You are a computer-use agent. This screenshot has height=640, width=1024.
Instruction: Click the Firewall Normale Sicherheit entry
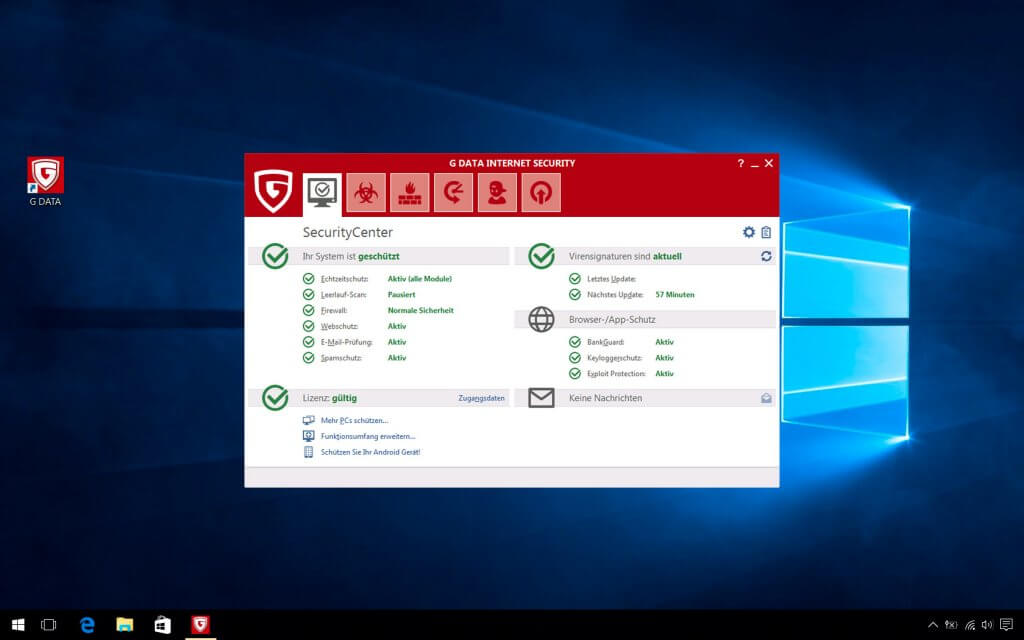tap(420, 310)
